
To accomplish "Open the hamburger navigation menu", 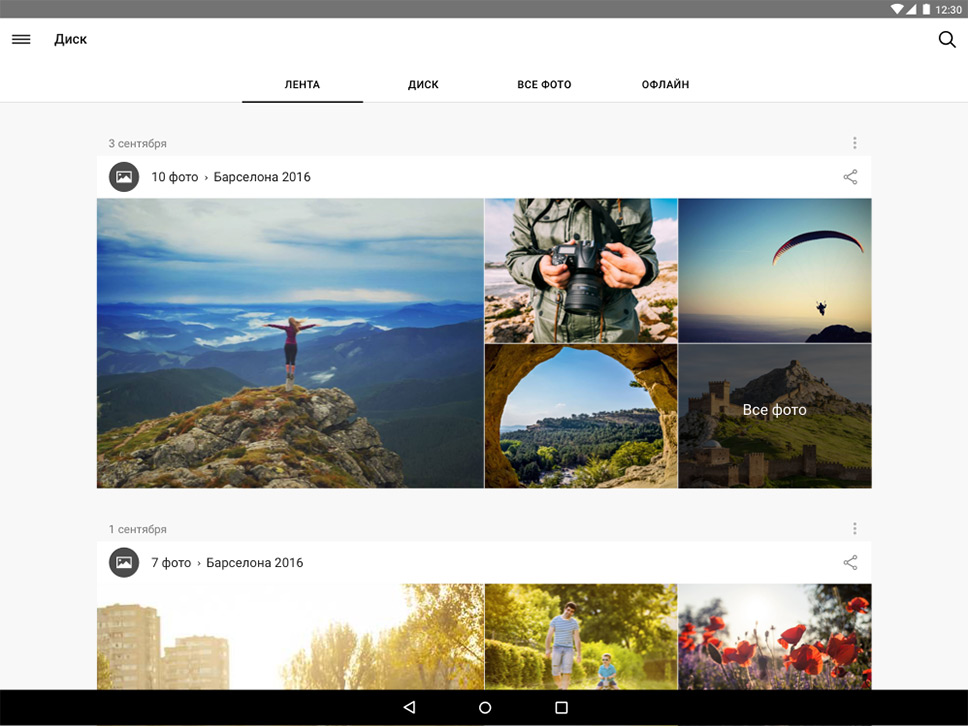I will click(x=21, y=40).
